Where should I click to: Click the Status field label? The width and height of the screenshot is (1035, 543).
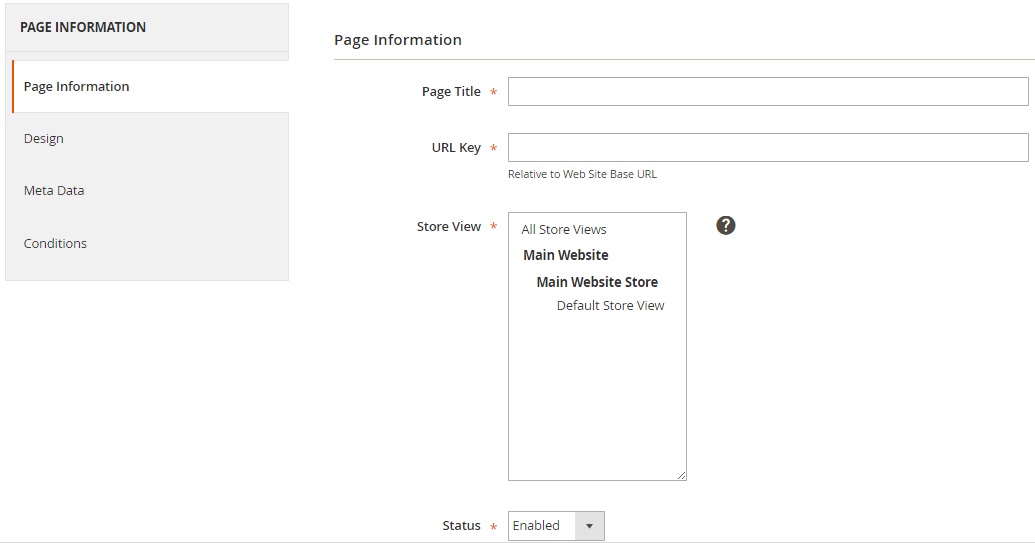pyautogui.click(x=461, y=526)
